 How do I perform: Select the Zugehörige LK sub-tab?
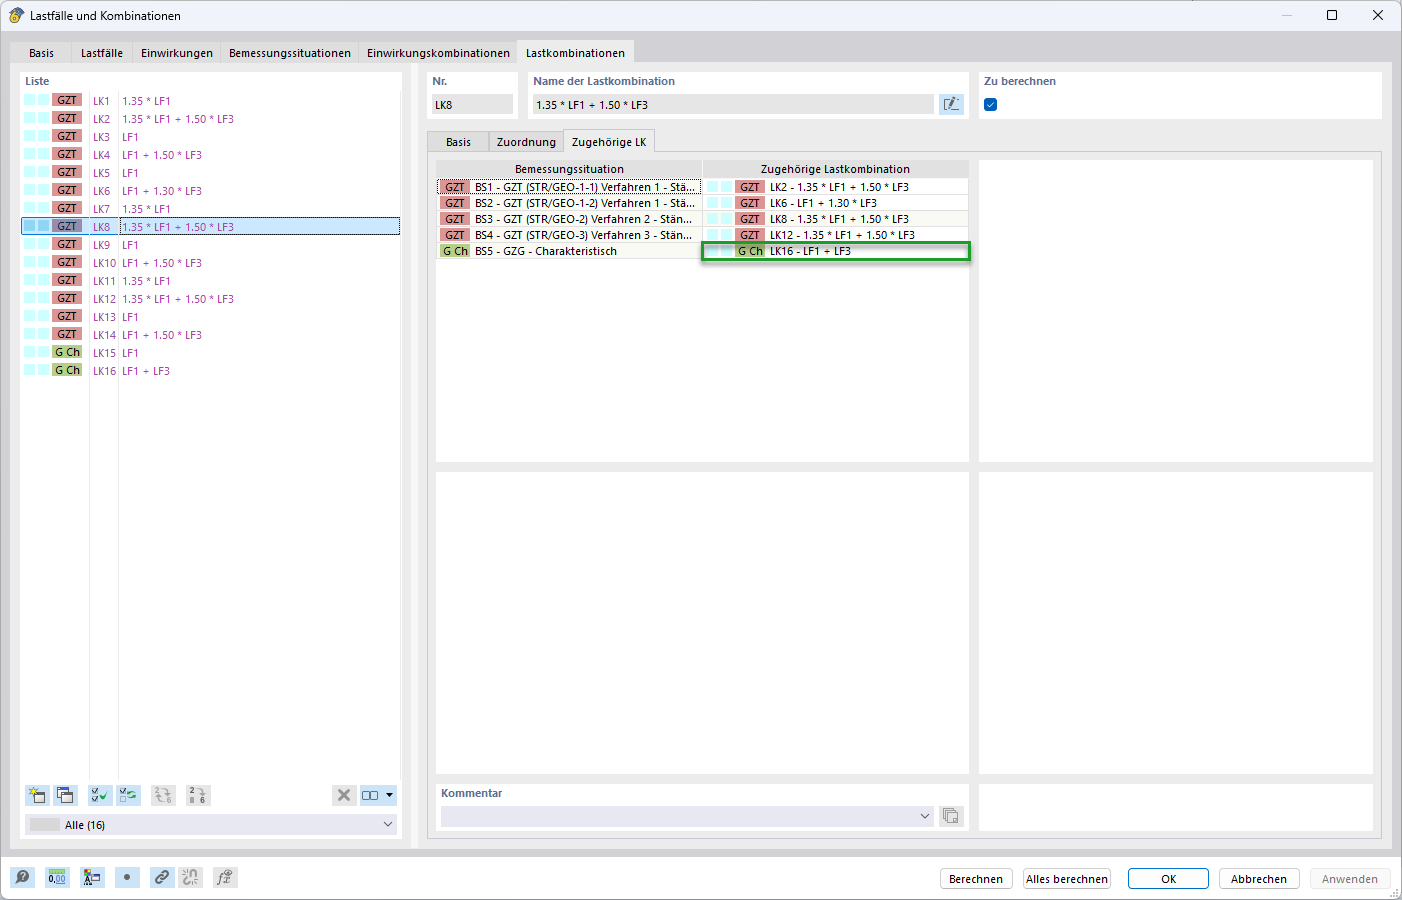click(609, 142)
